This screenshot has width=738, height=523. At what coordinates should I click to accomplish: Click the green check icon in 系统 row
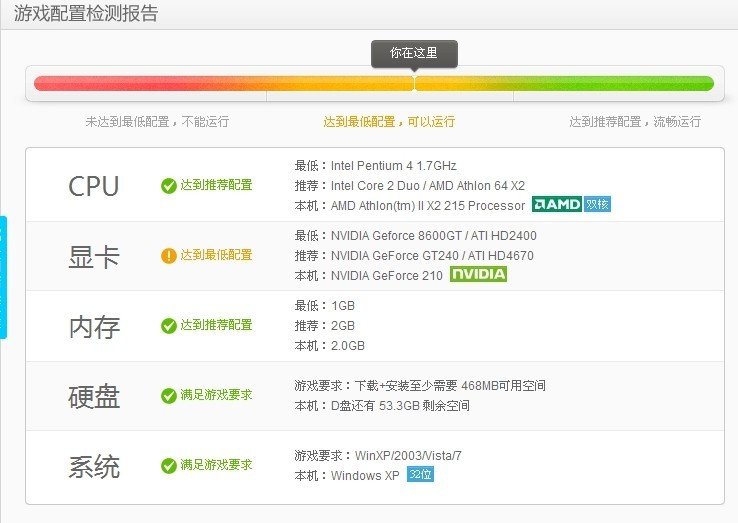[168, 466]
